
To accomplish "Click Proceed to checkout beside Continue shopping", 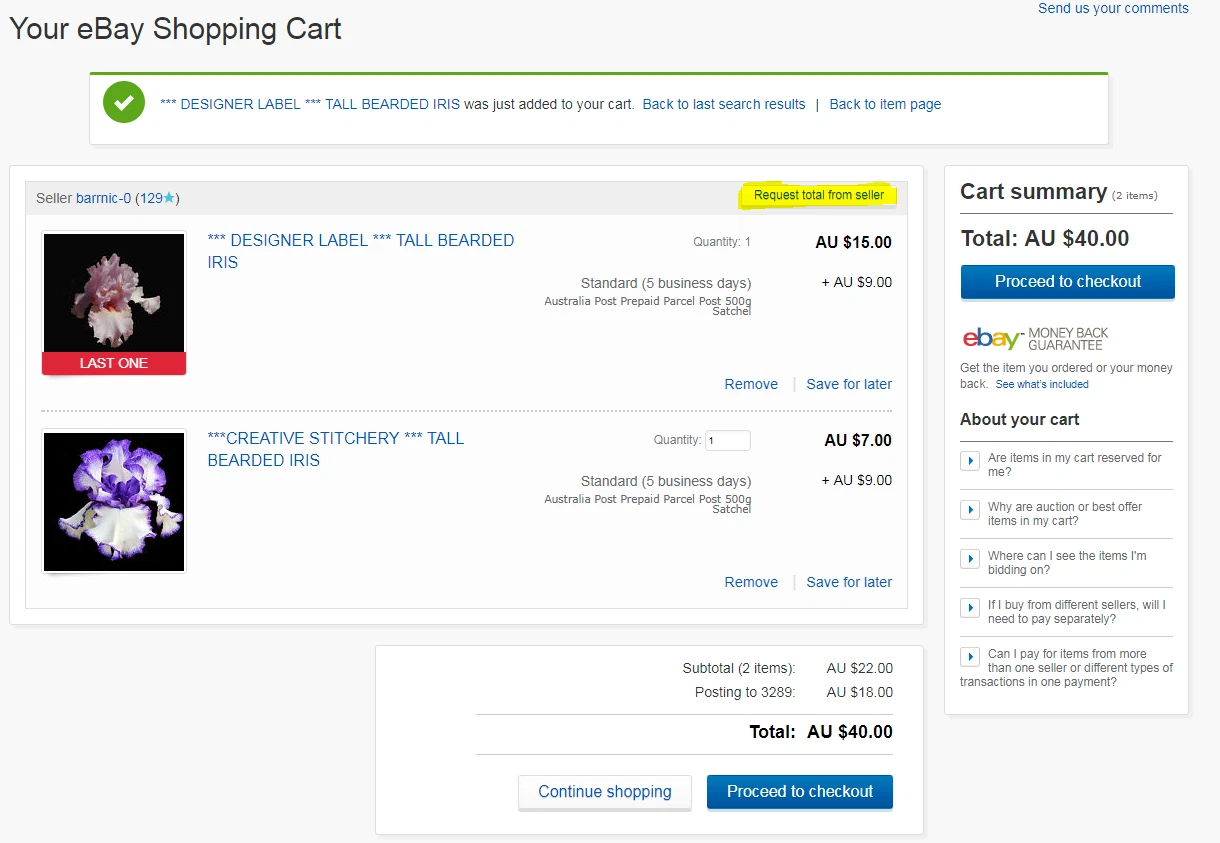I will (800, 792).
